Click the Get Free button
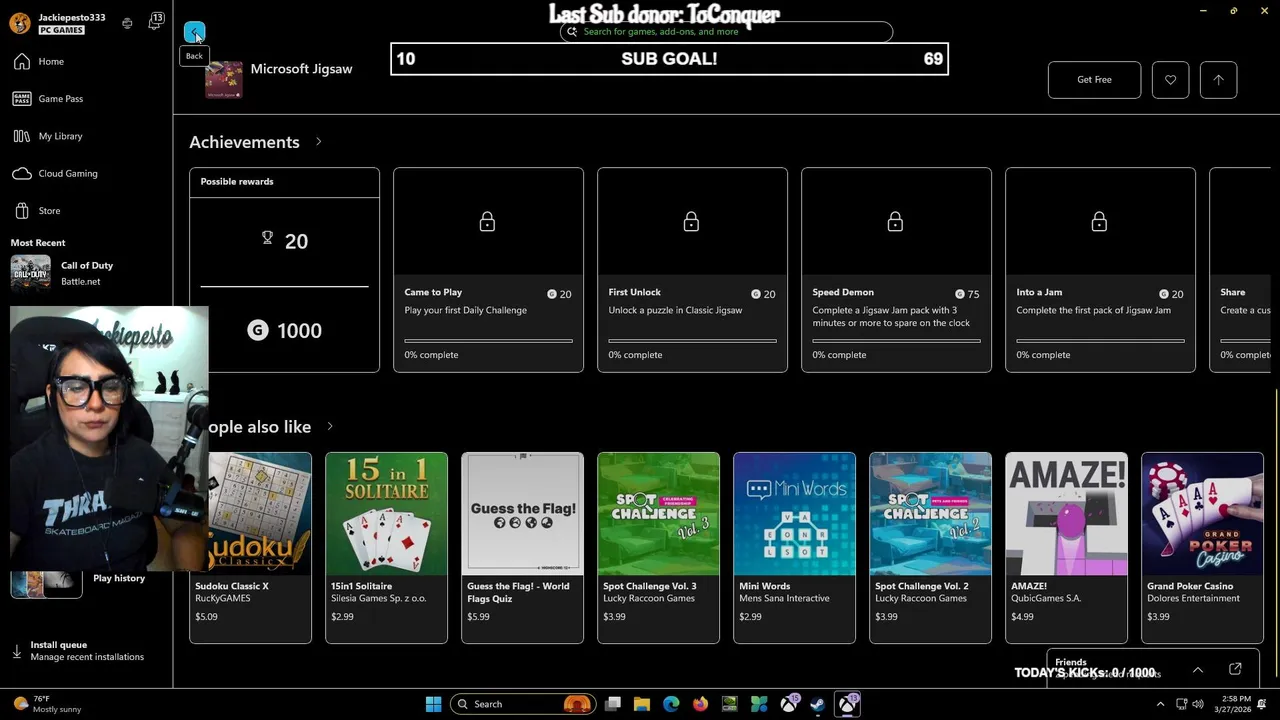Screen dimensions: 1280x720 (1094, 80)
